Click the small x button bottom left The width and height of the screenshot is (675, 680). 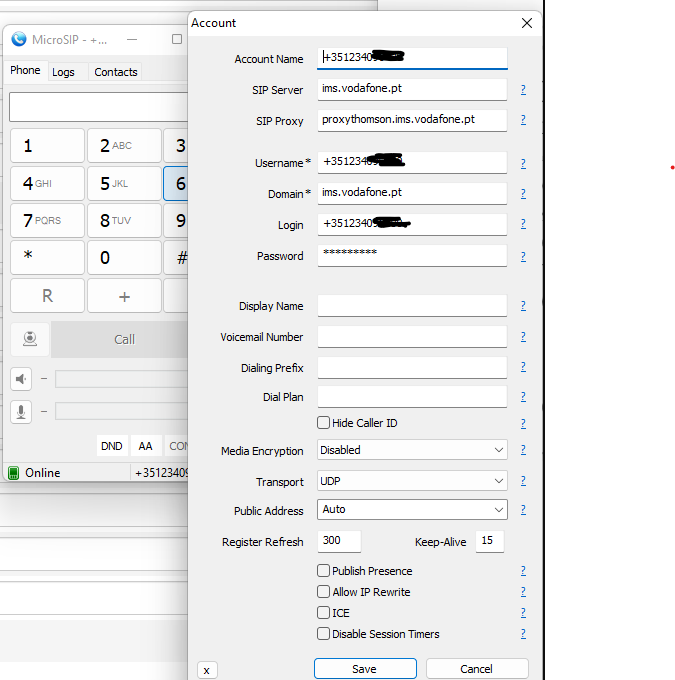coord(207,670)
